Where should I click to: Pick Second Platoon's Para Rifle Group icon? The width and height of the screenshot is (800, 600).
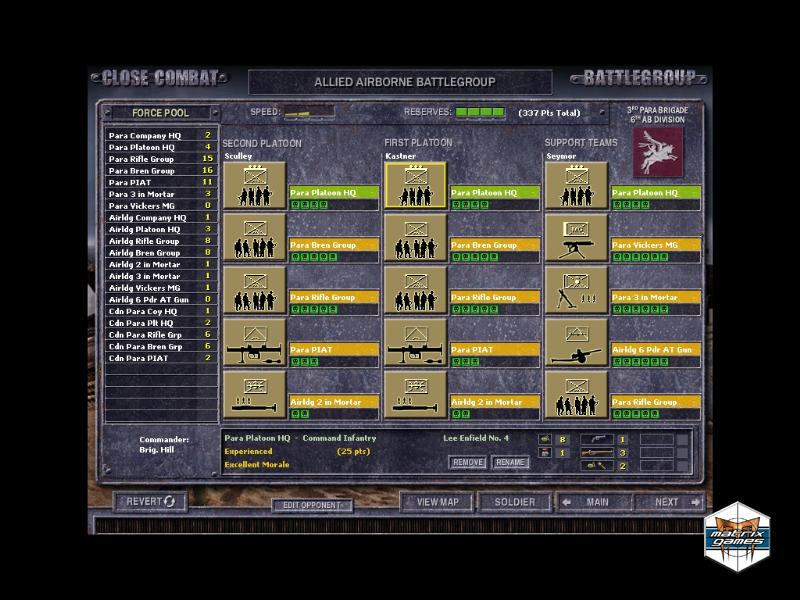[253, 291]
